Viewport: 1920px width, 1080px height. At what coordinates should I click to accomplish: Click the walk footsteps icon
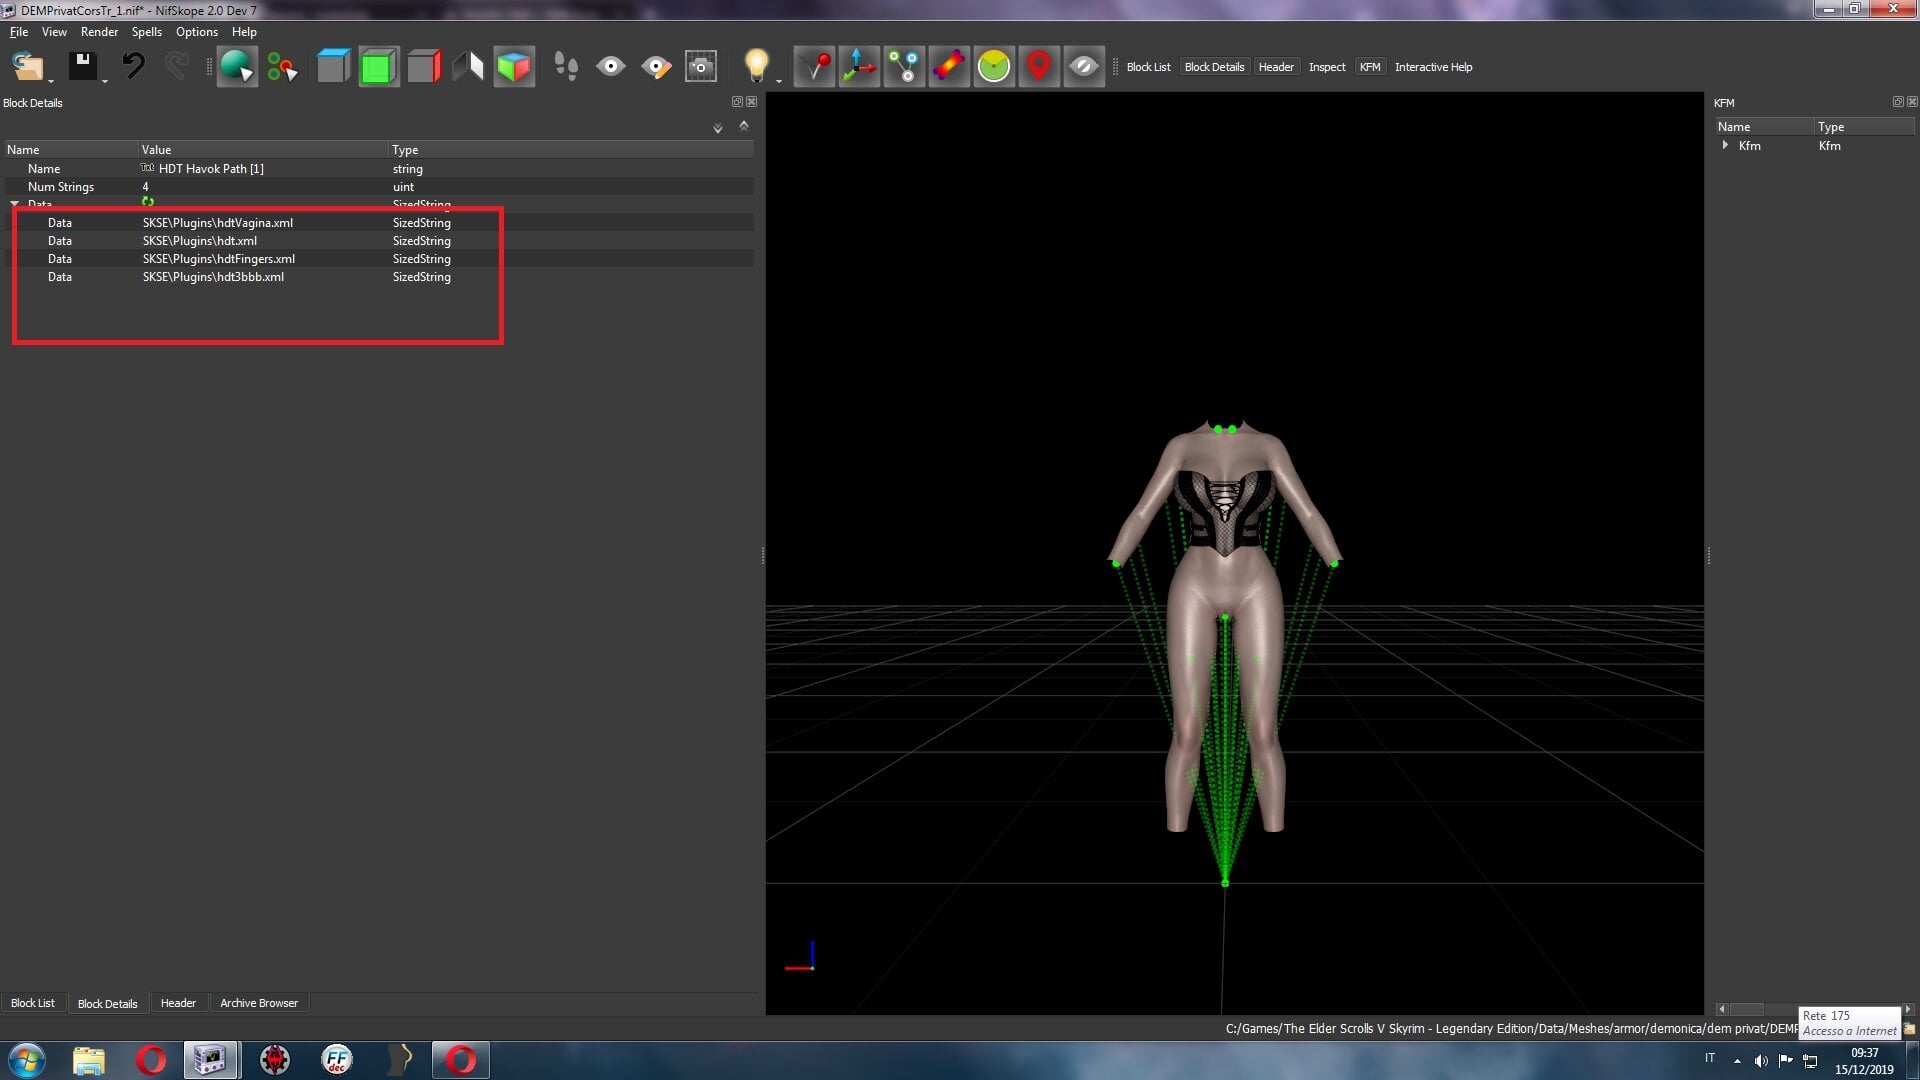(x=566, y=67)
